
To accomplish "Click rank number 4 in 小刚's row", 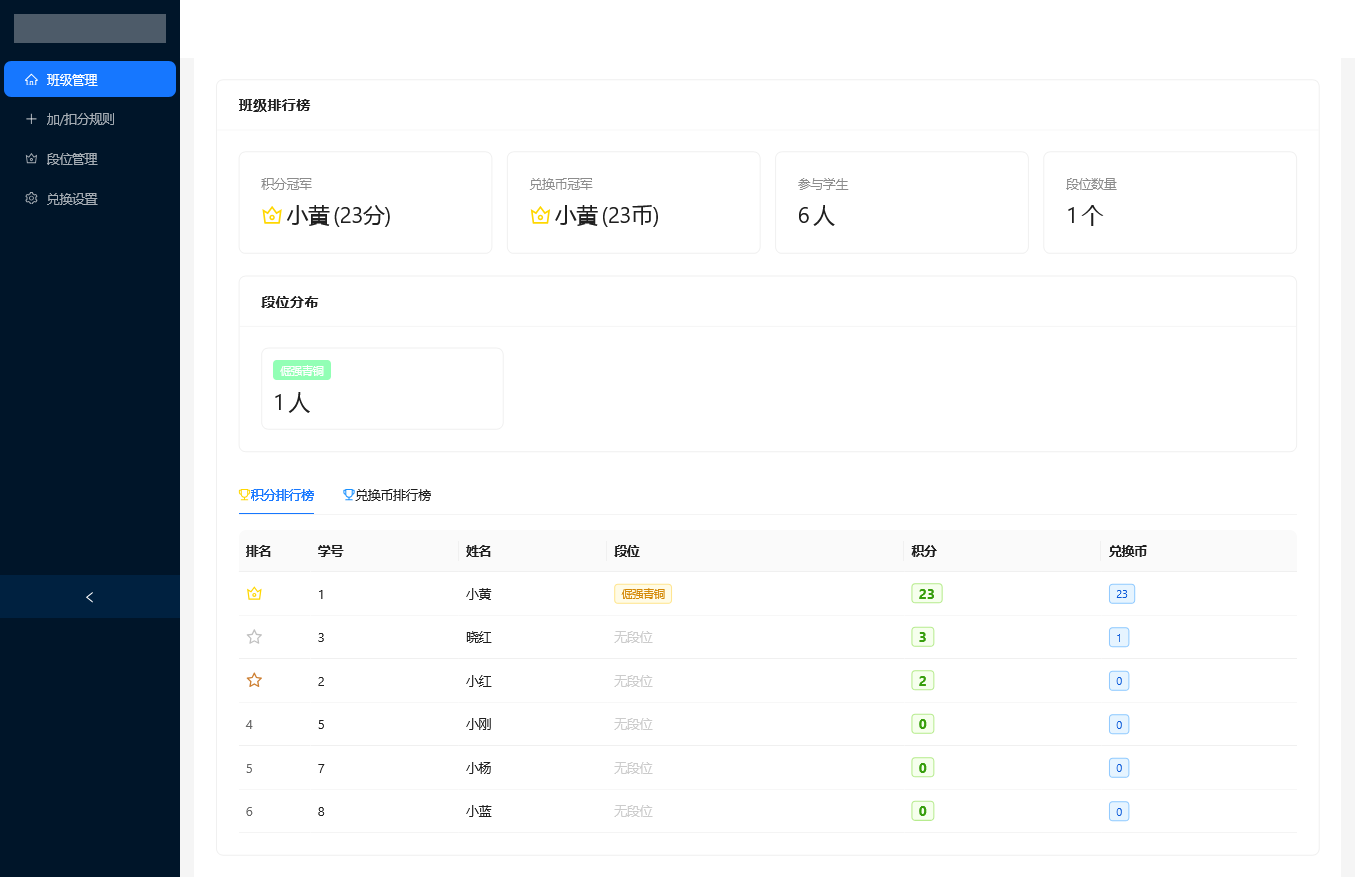I will tap(249, 724).
